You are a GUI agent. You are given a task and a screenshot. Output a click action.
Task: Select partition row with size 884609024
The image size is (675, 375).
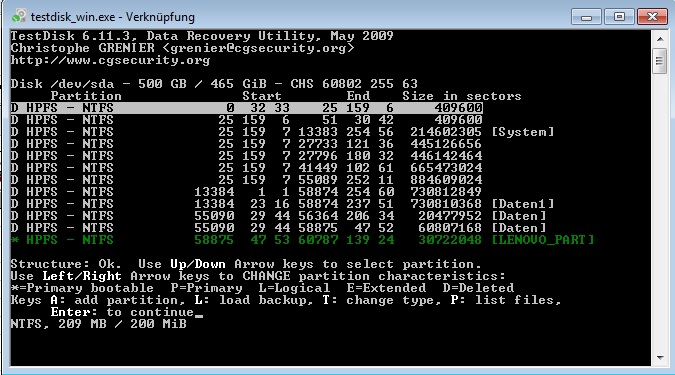(247, 180)
